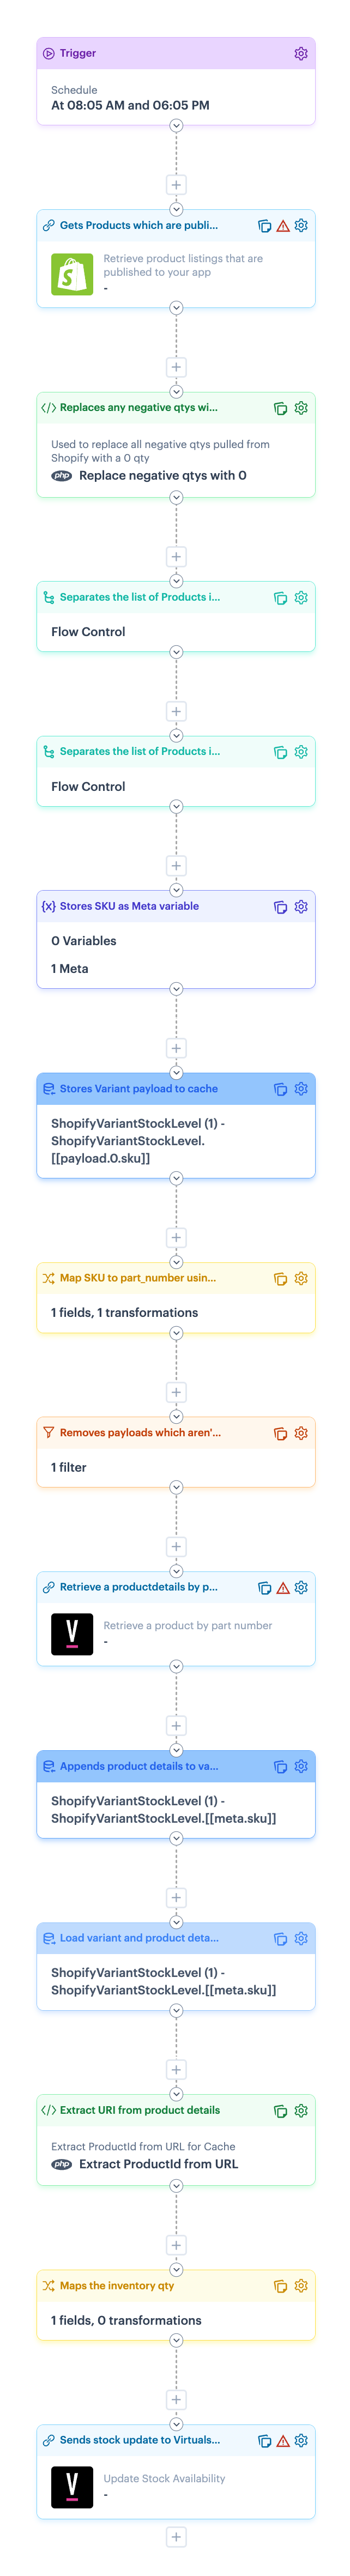Open the Trigger step settings gear

click(x=301, y=54)
